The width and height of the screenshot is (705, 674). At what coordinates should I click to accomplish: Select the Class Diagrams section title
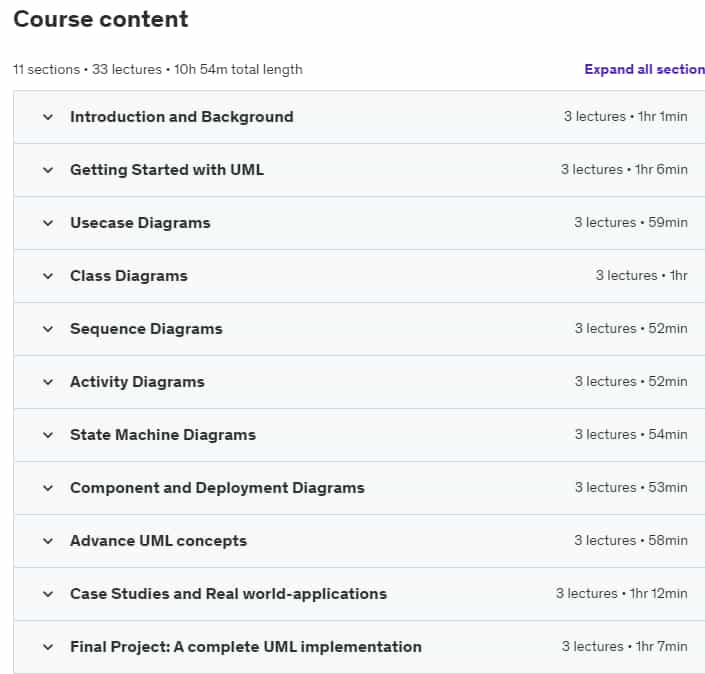coord(129,276)
